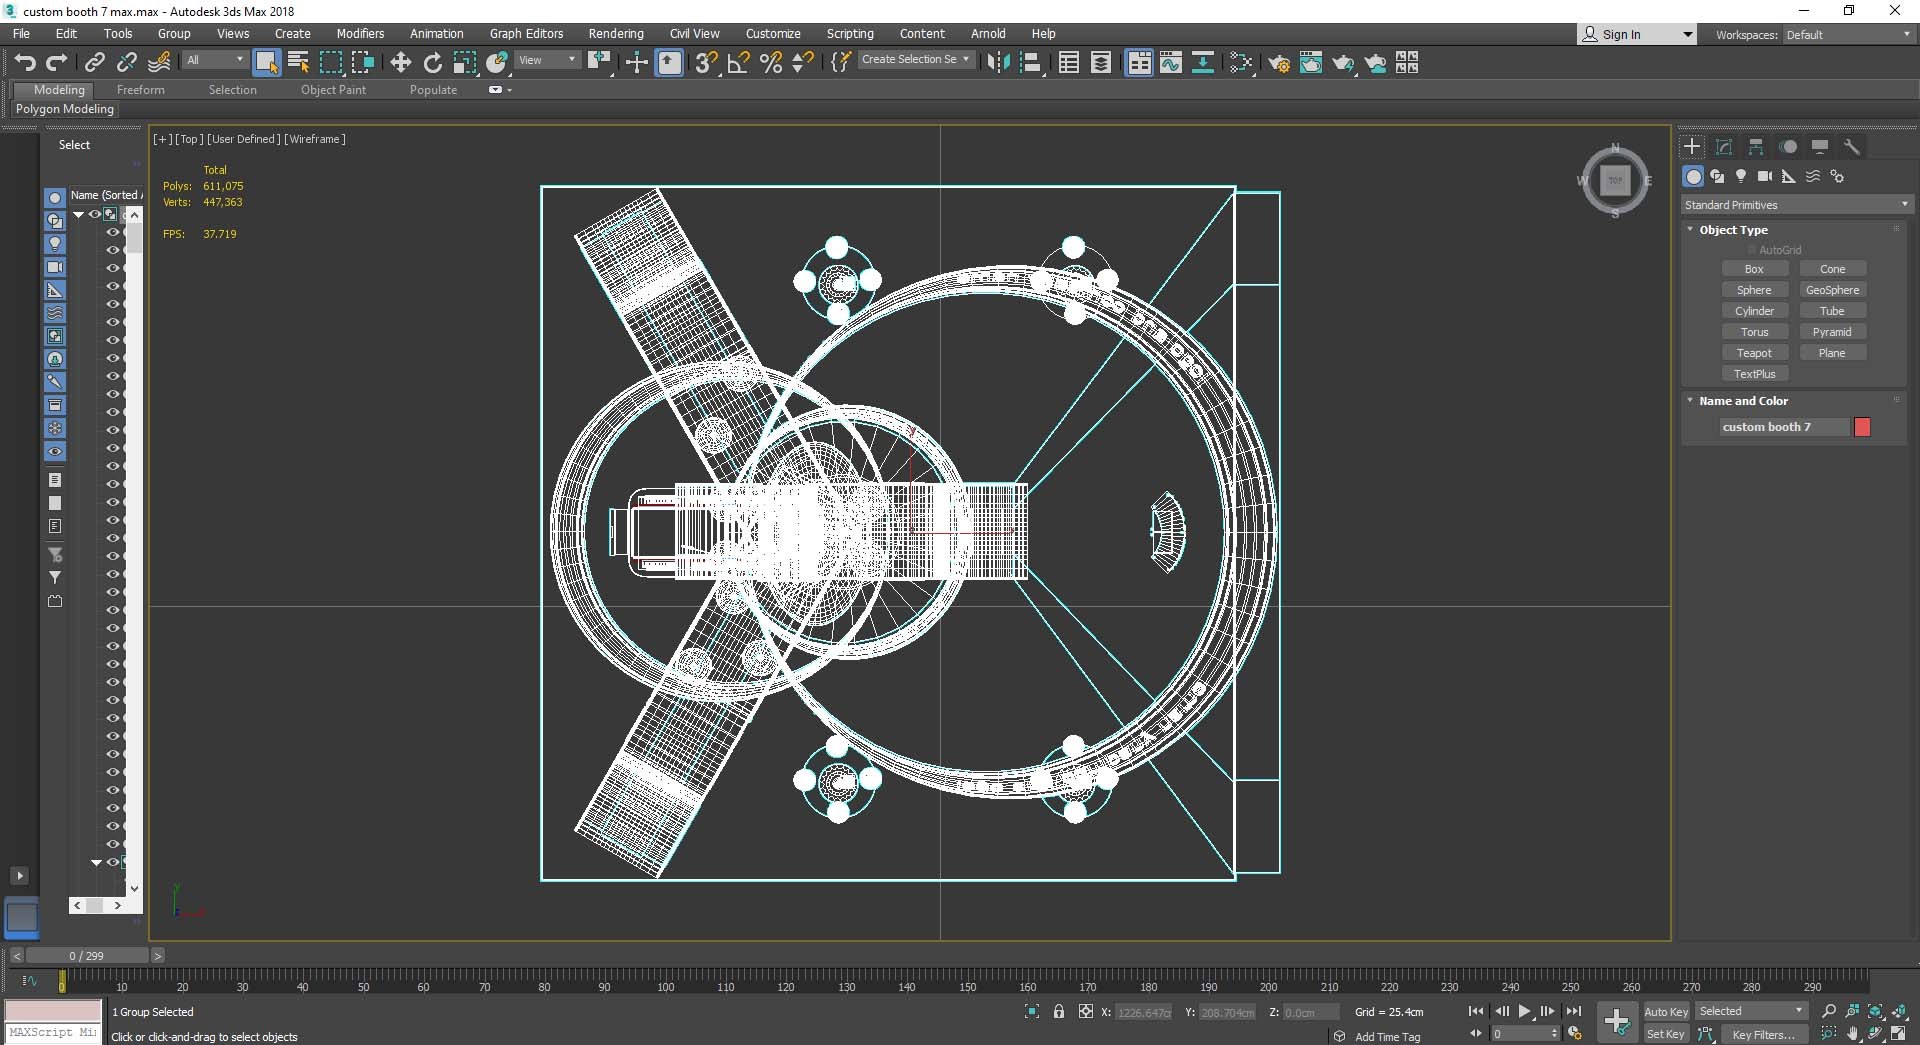The height and width of the screenshot is (1045, 1920).
Task: Open the Workspaces Default dropdown
Action: pos(1848,35)
